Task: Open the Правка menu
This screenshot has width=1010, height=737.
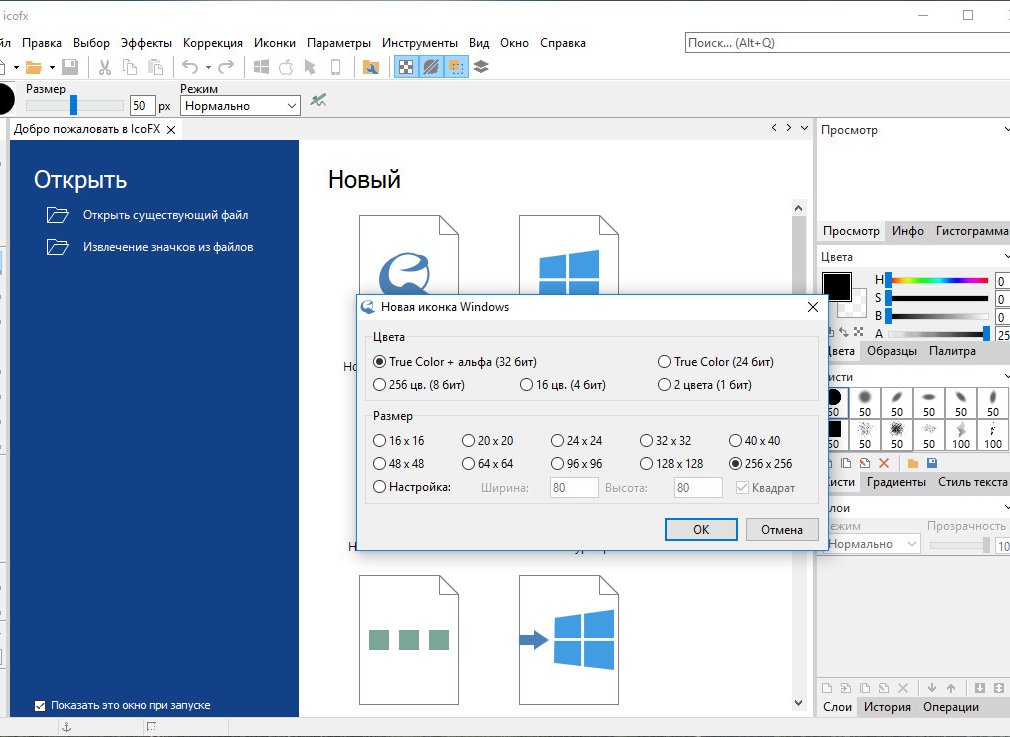Action: coord(42,43)
